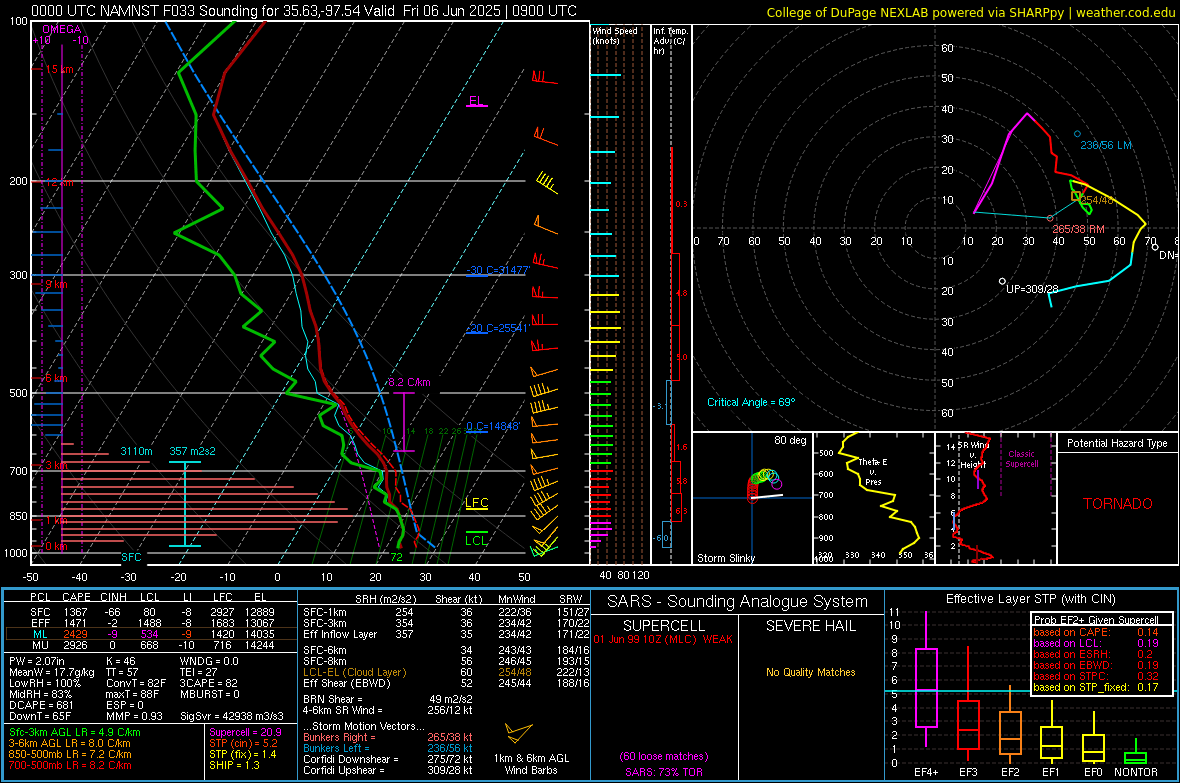Click the No Quality Matches hail text

pos(810,672)
